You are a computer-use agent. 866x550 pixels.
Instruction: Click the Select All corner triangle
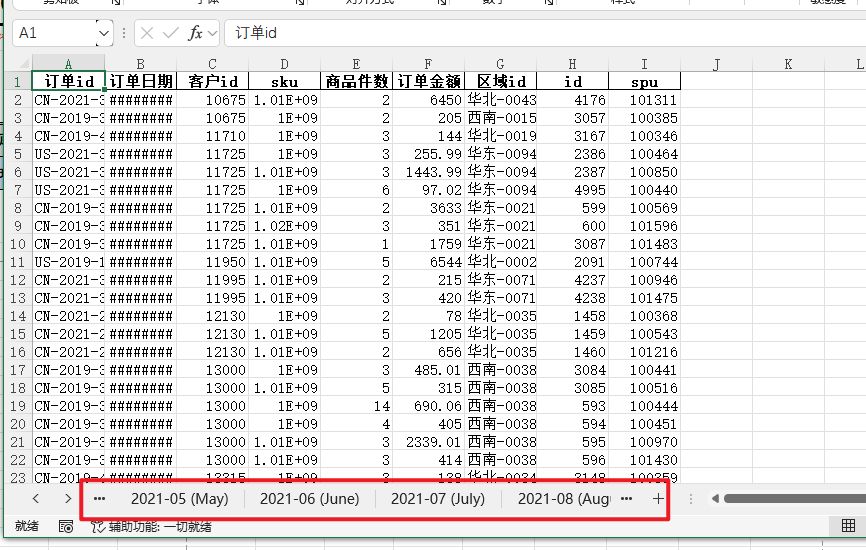click(16, 65)
